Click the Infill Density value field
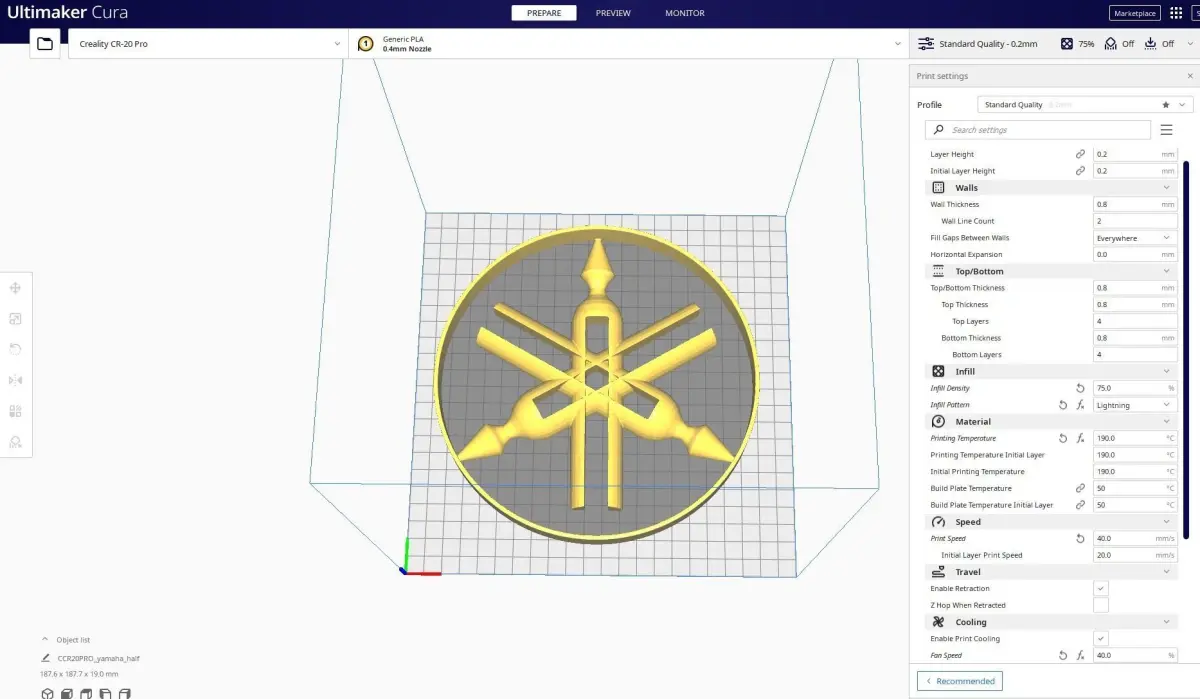The width and height of the screenshot is (1200, 699). click(x=1135, y=388)
